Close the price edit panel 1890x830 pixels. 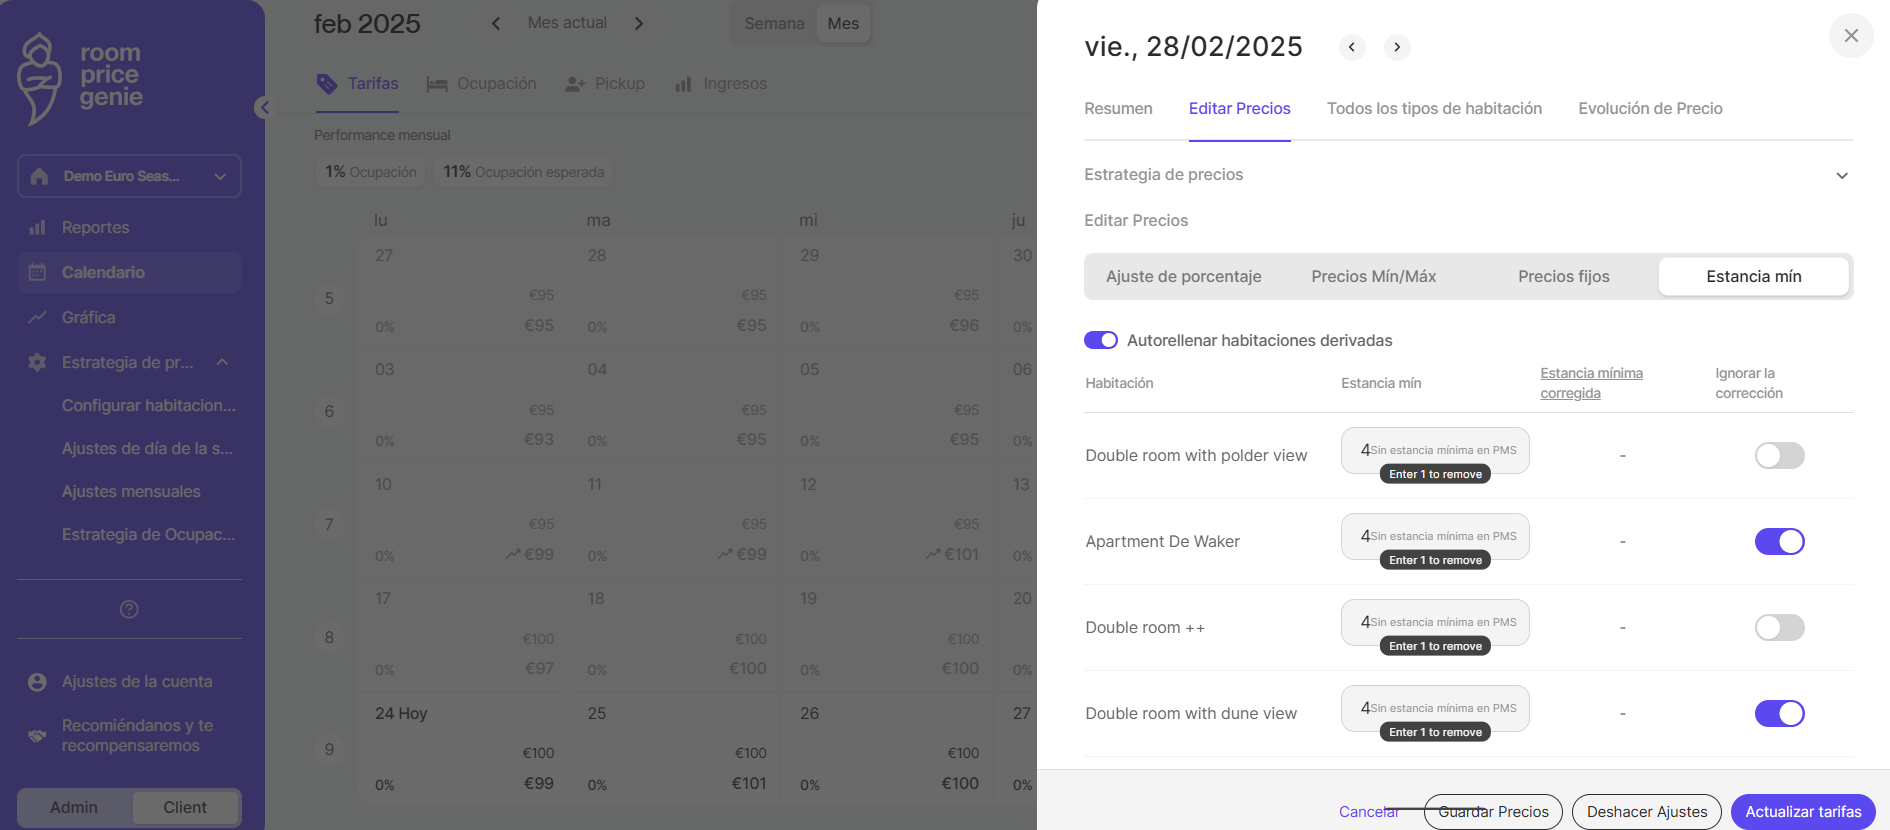[1851, 36]
